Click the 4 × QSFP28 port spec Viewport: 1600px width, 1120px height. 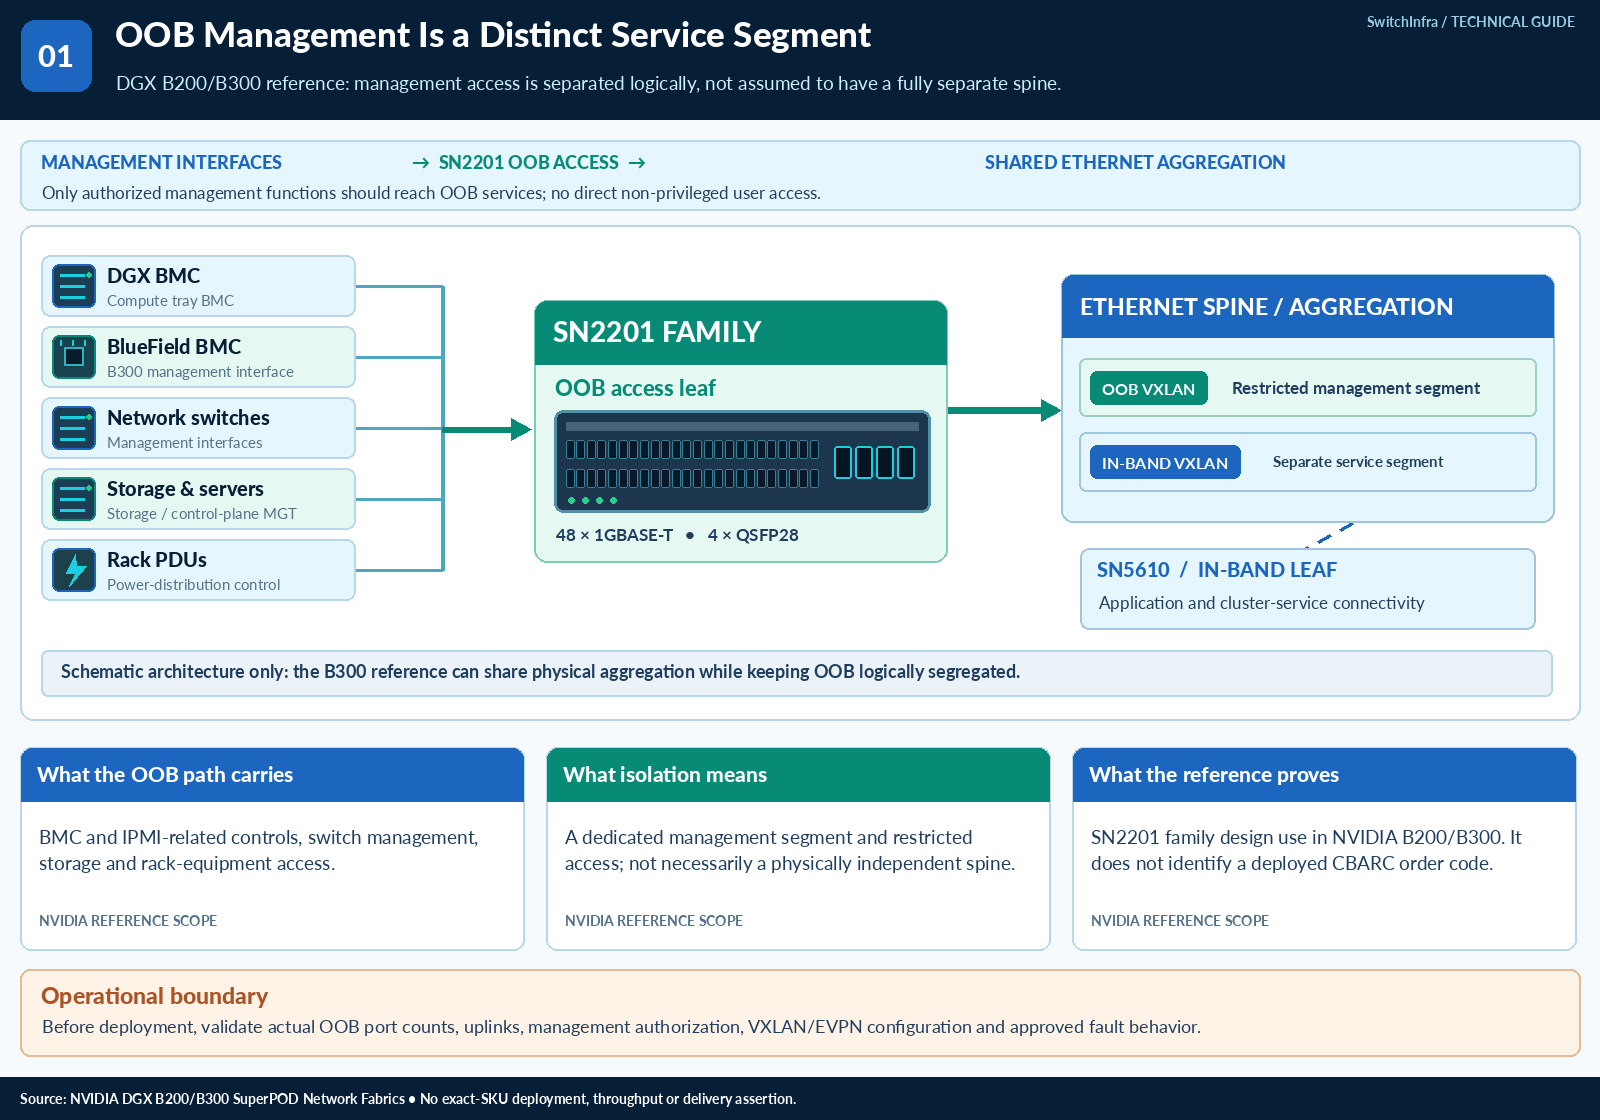click(x=753, y=535)
